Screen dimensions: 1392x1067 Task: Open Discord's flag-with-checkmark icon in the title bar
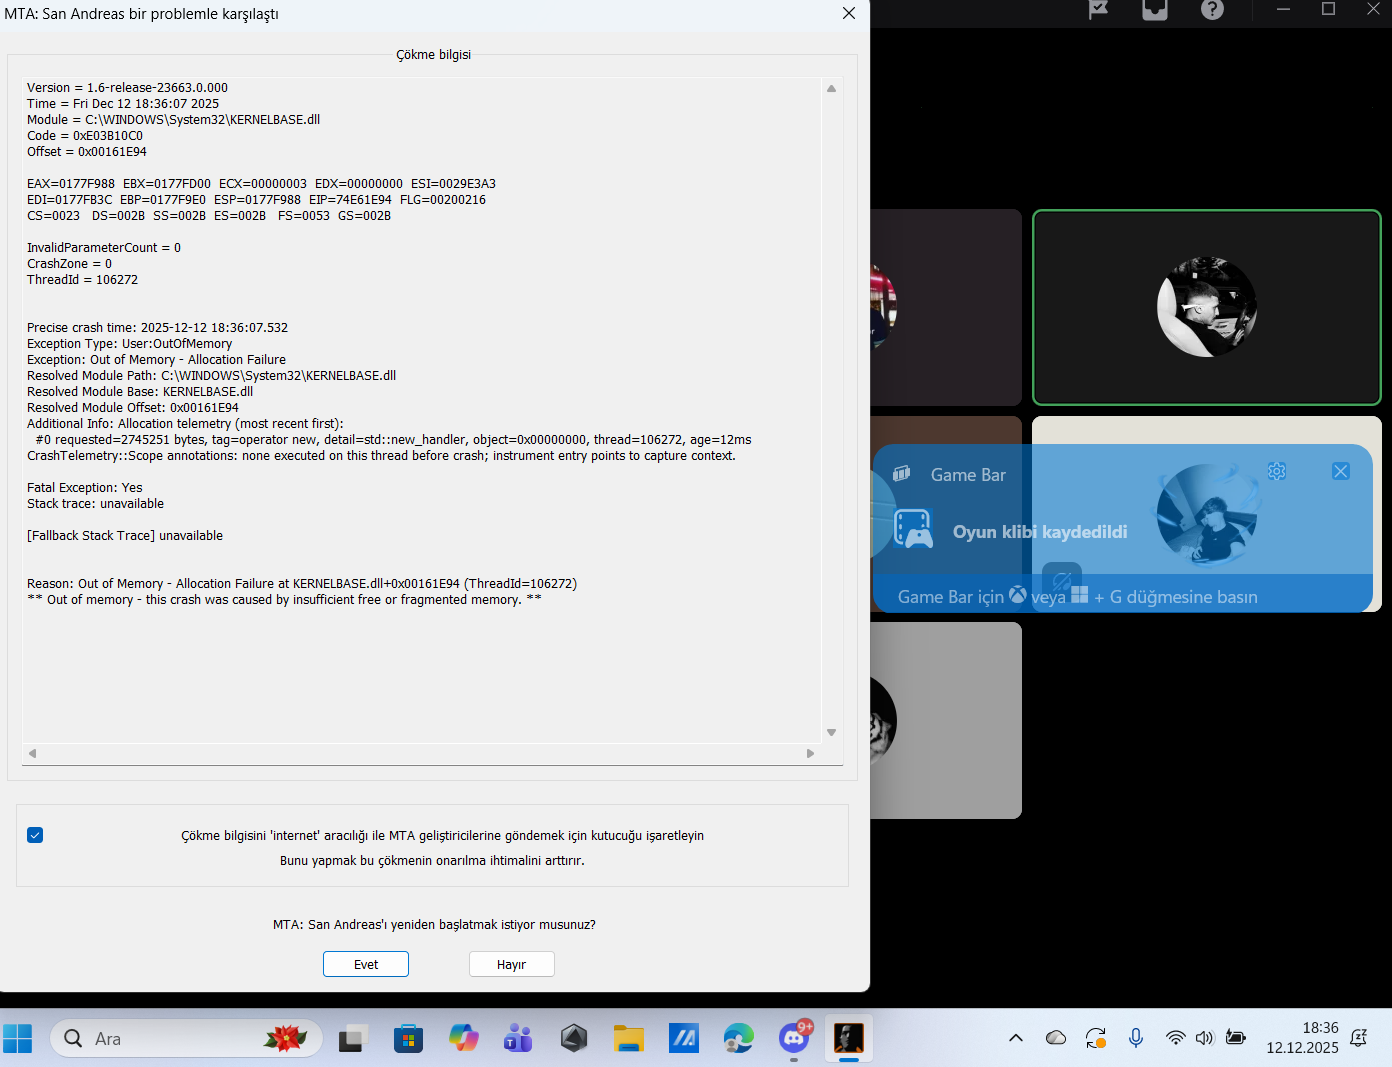pyautogui.click(x=1098, y=9)
